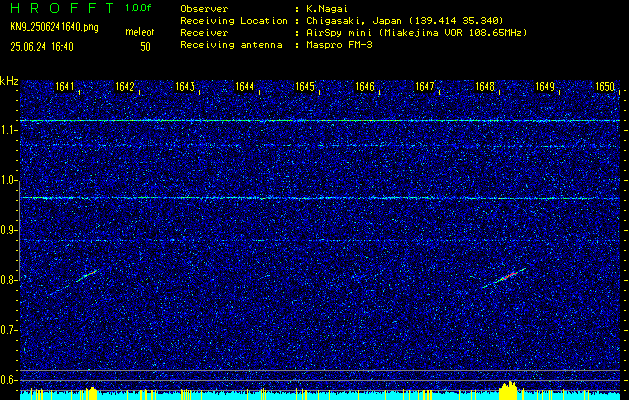The height and width of the screenshot is (400, 629).
Task: Click the 1650 time marker
Action: click(605, 87)
